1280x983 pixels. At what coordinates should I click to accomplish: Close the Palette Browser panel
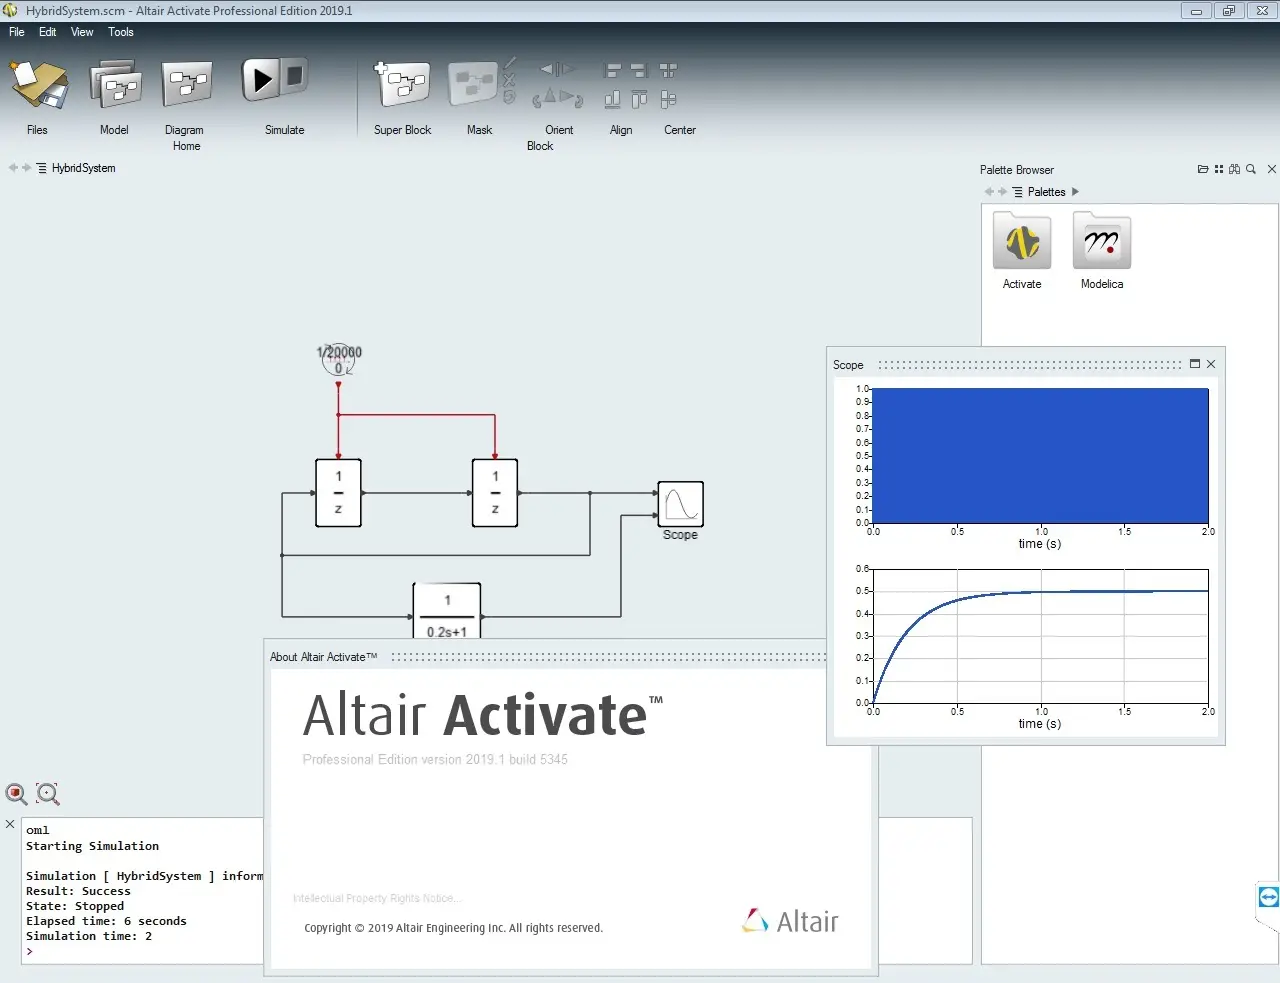click(1272, 169)
